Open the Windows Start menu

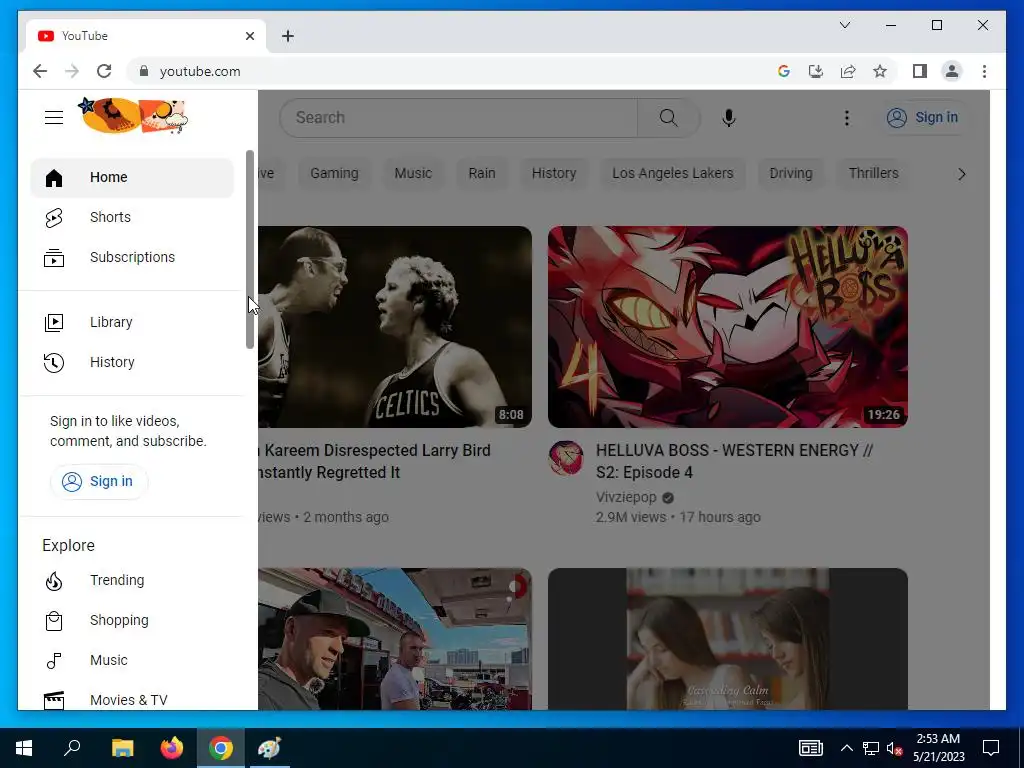coord(24,748)
